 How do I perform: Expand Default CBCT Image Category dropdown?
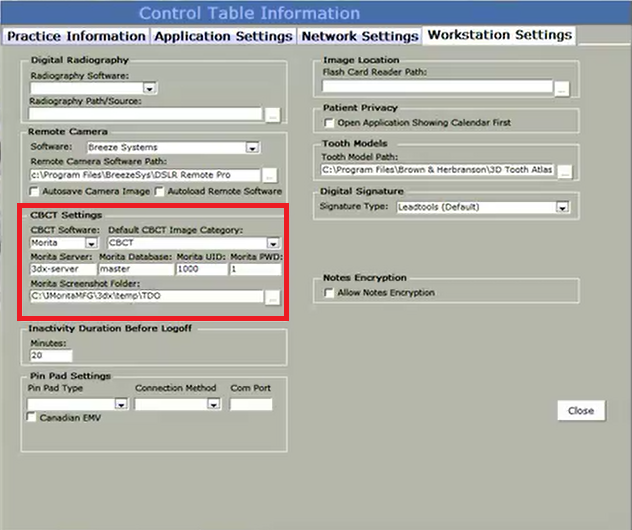273,243
